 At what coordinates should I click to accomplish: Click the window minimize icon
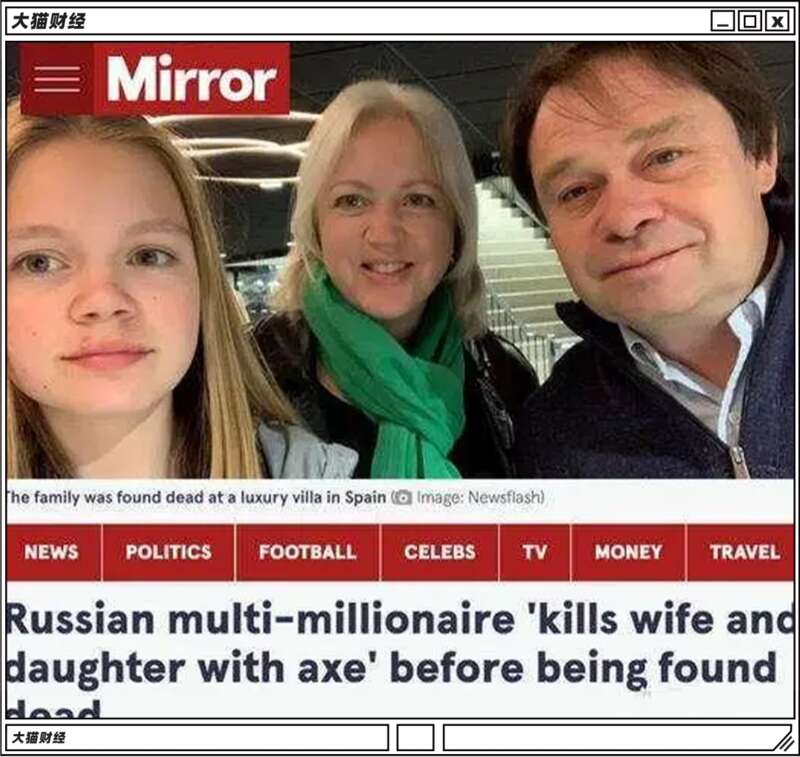point(722,21)
